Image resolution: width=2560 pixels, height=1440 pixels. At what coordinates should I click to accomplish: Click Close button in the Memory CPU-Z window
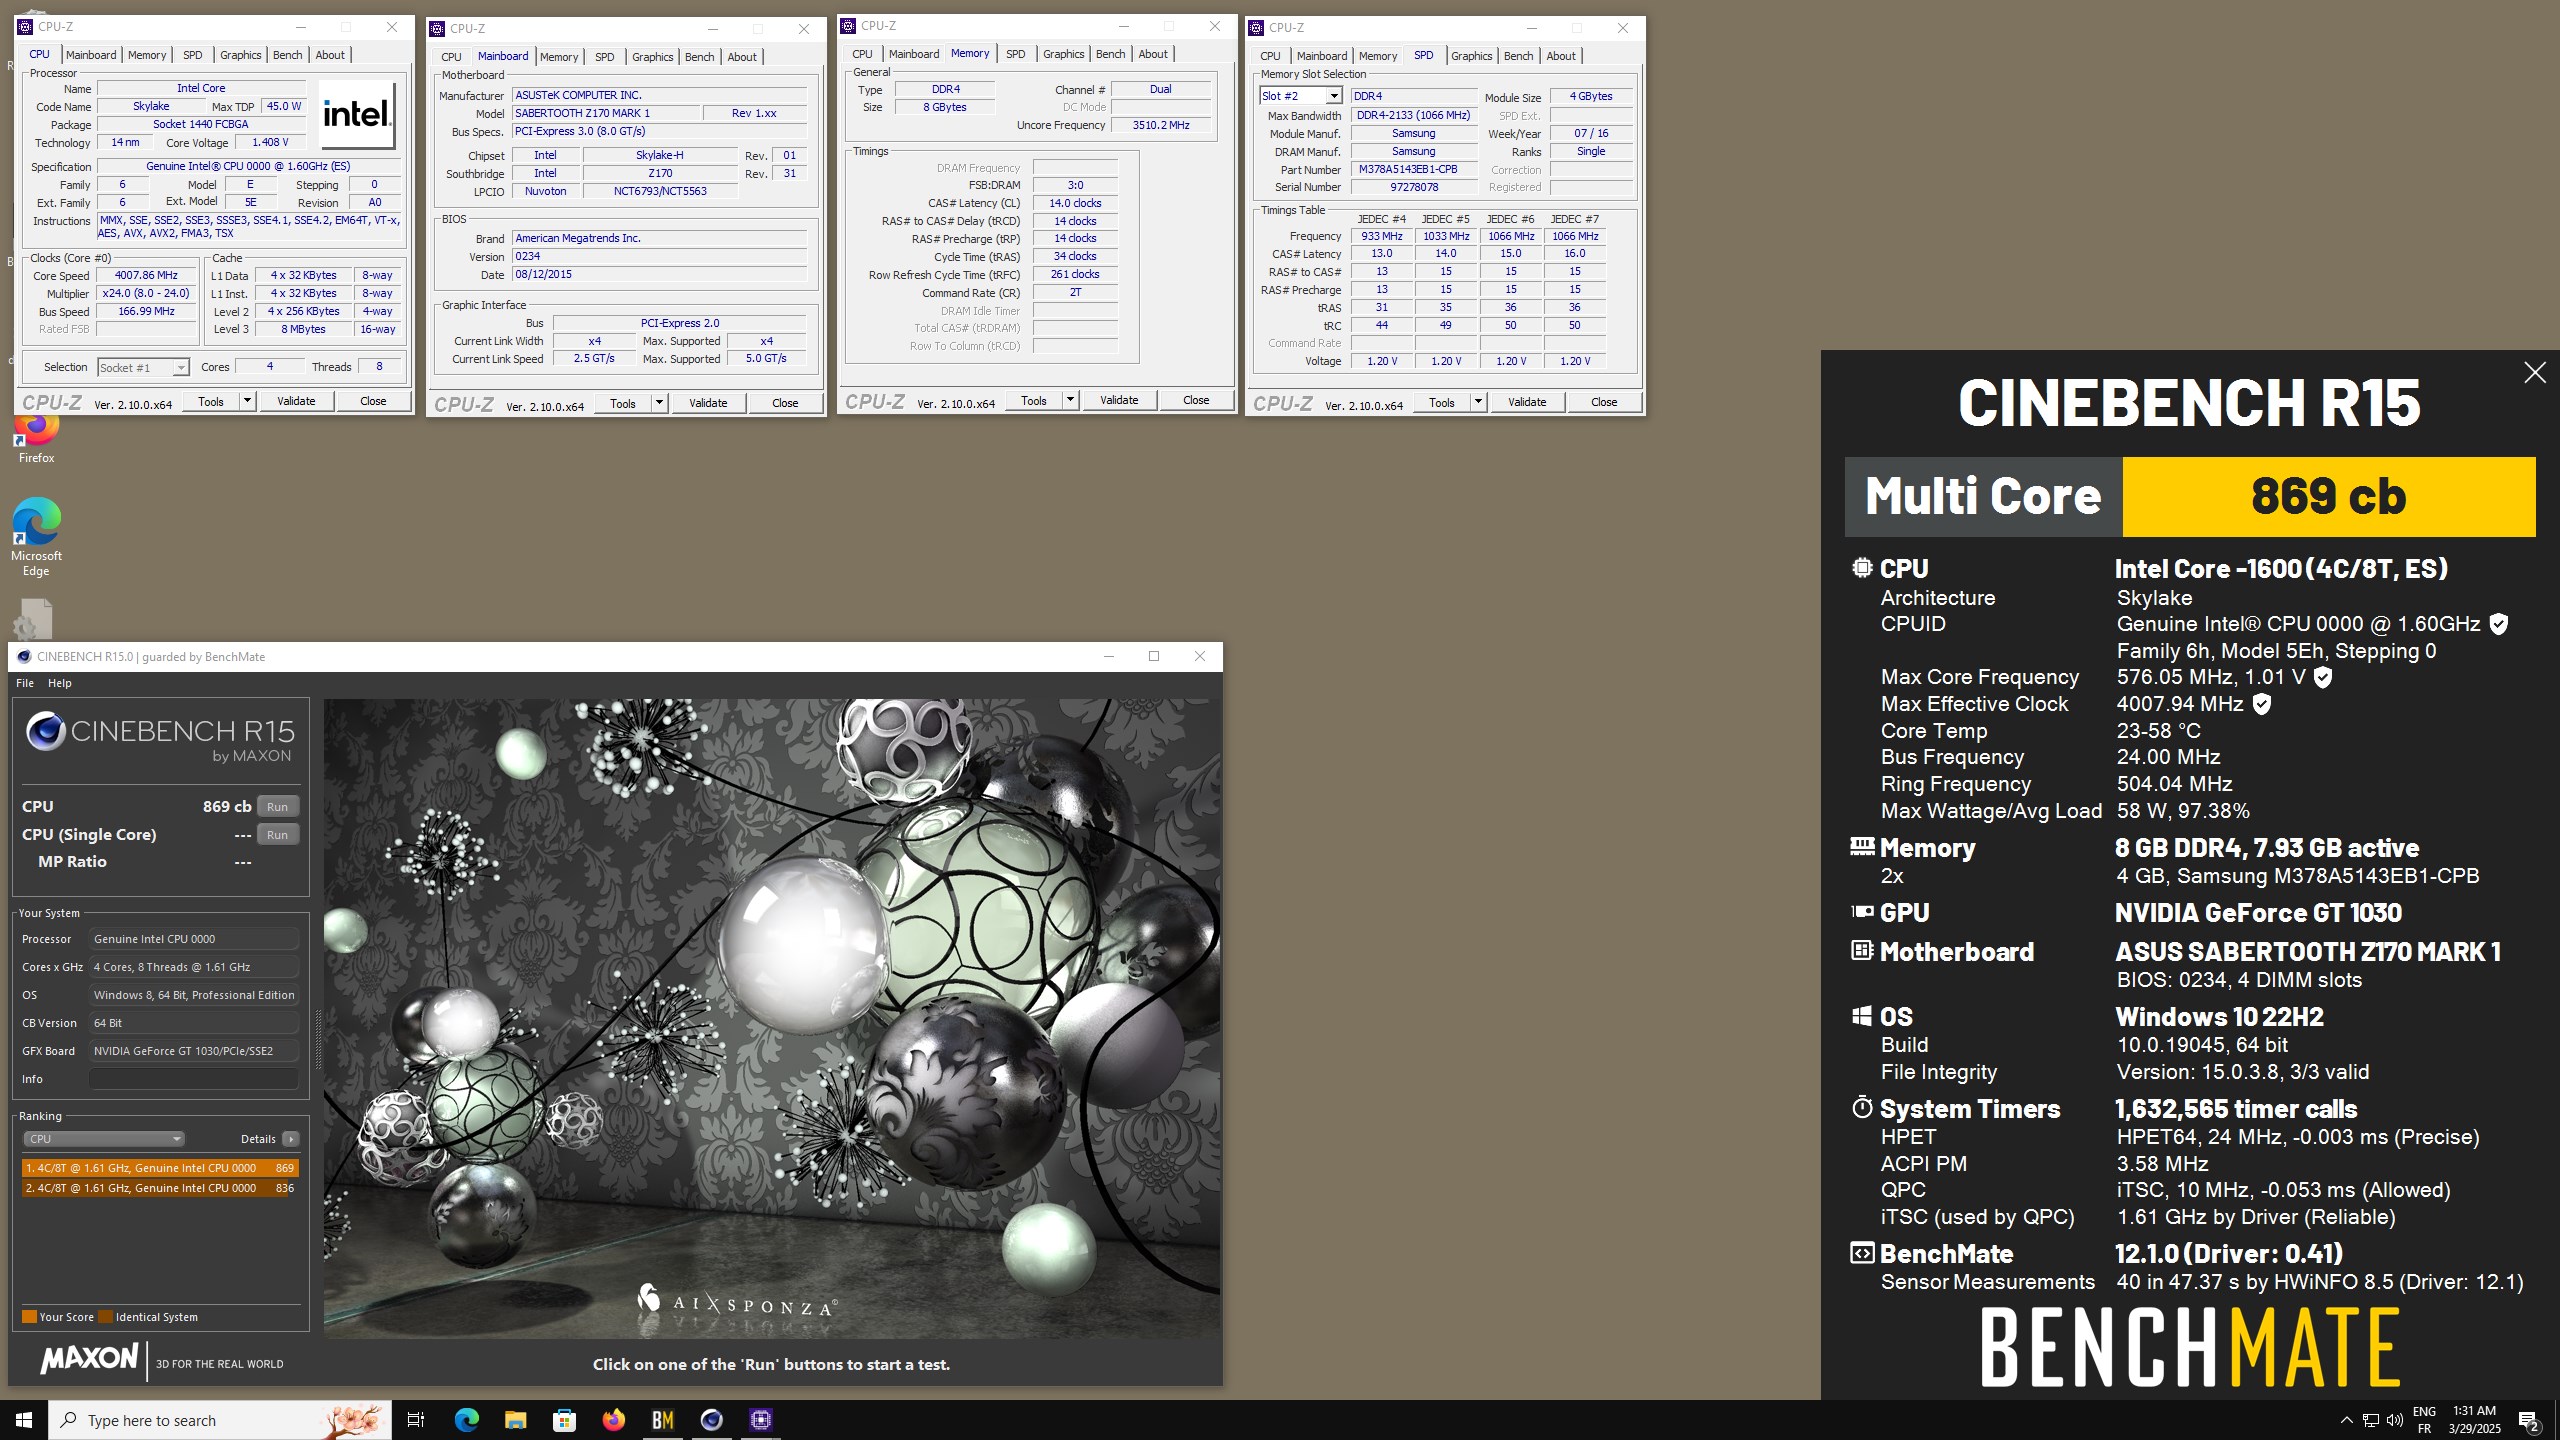(1196, 400)
